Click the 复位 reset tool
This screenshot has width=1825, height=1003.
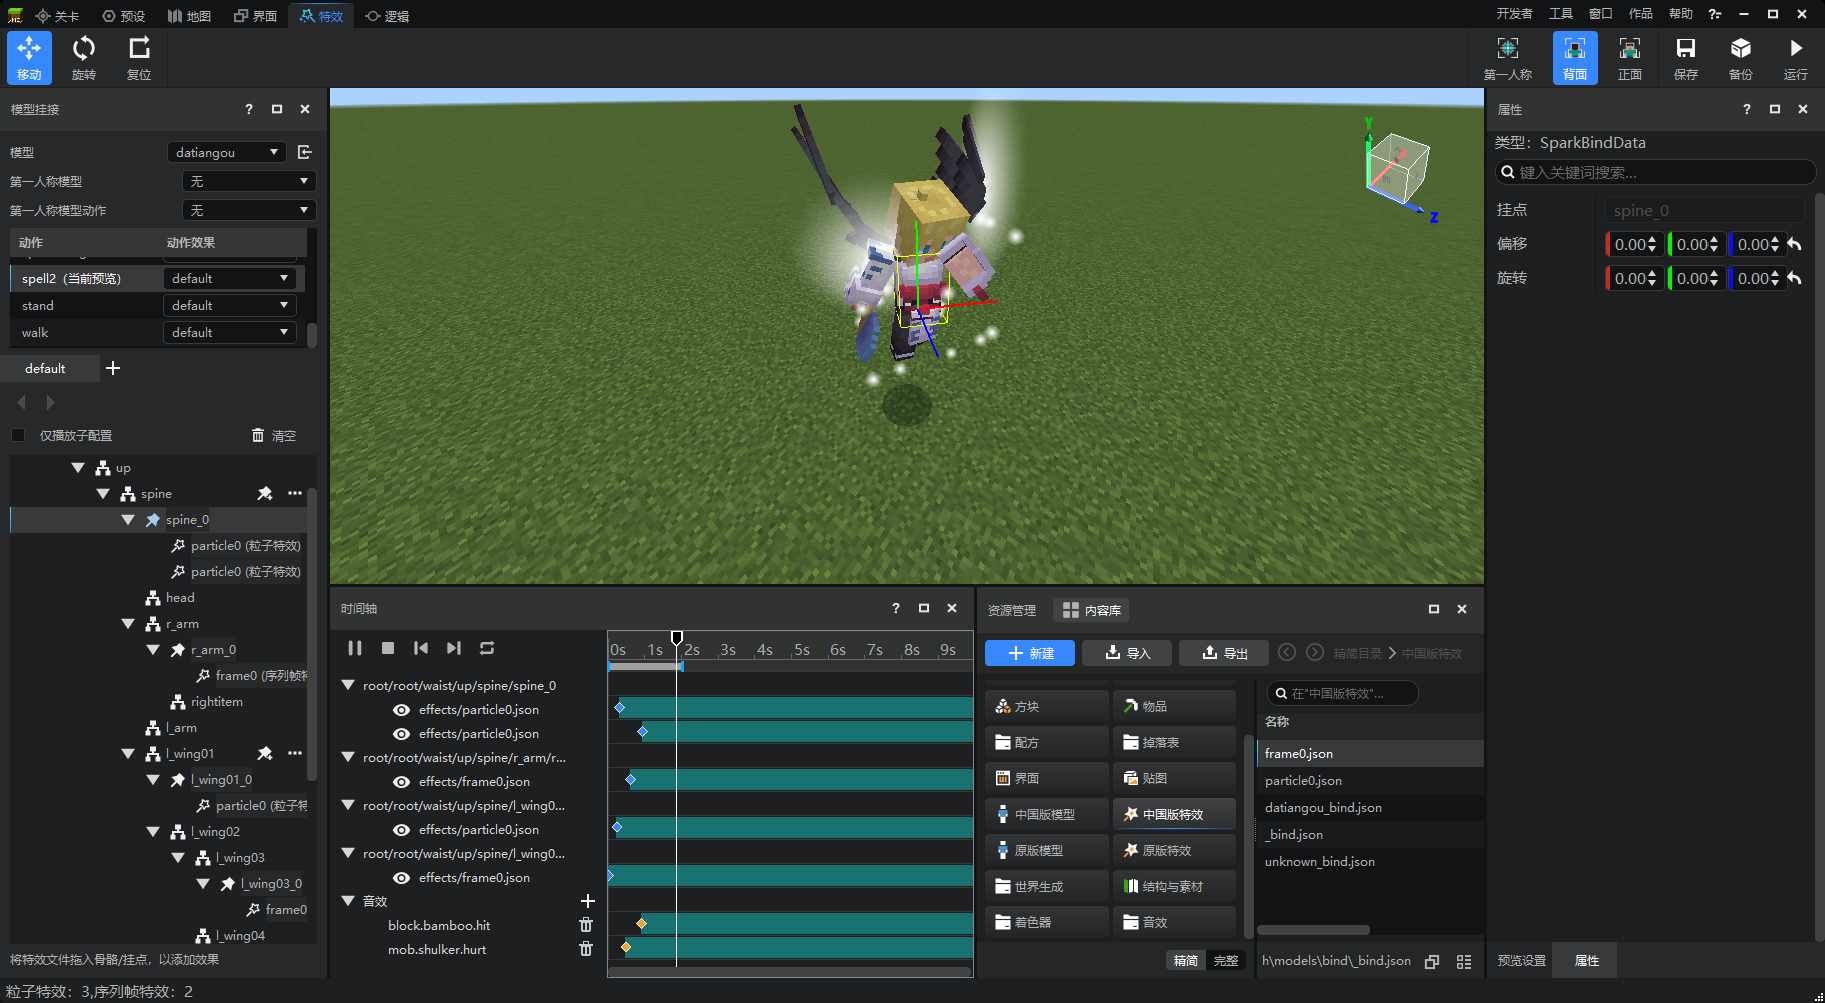tap(139, 58)
